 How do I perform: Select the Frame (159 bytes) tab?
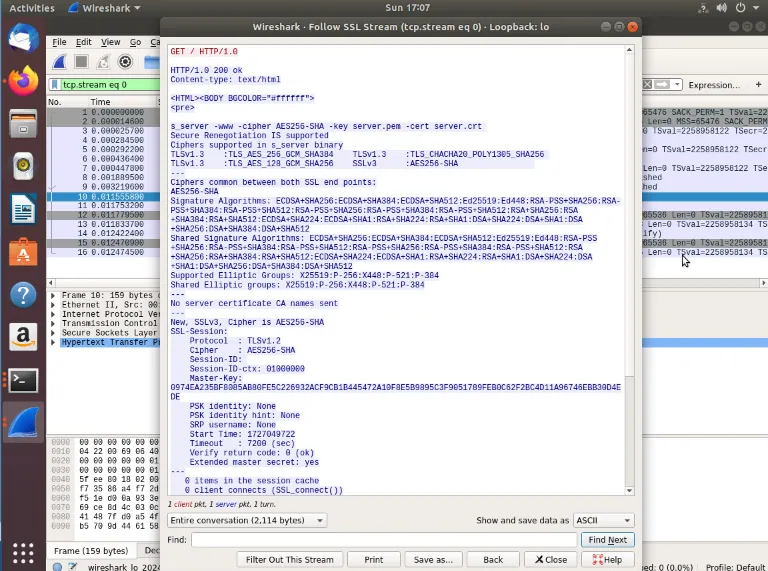pos(91,551)
